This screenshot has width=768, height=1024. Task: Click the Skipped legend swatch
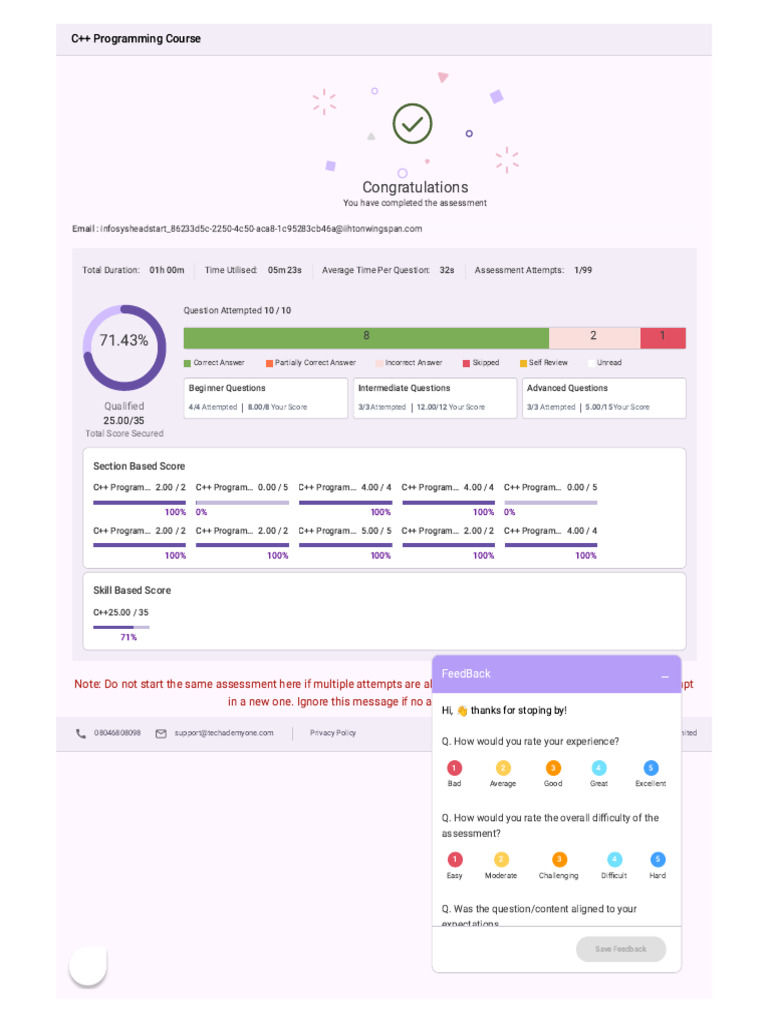tap(466, 363)
